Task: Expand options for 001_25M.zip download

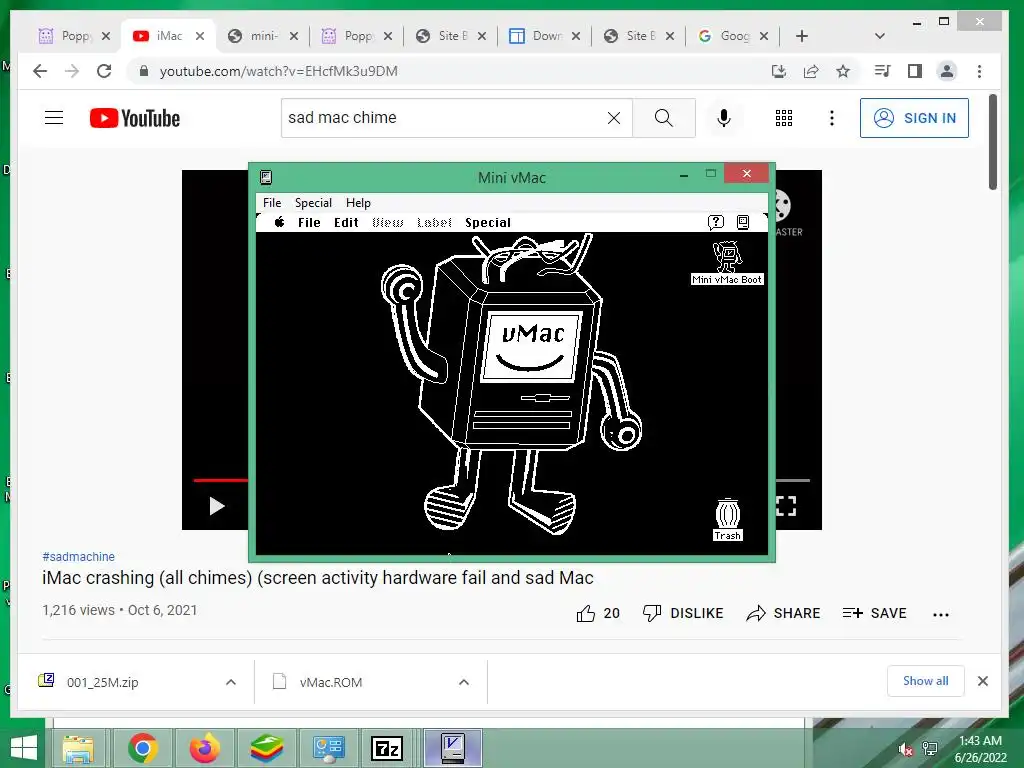Action: (231, 682)
